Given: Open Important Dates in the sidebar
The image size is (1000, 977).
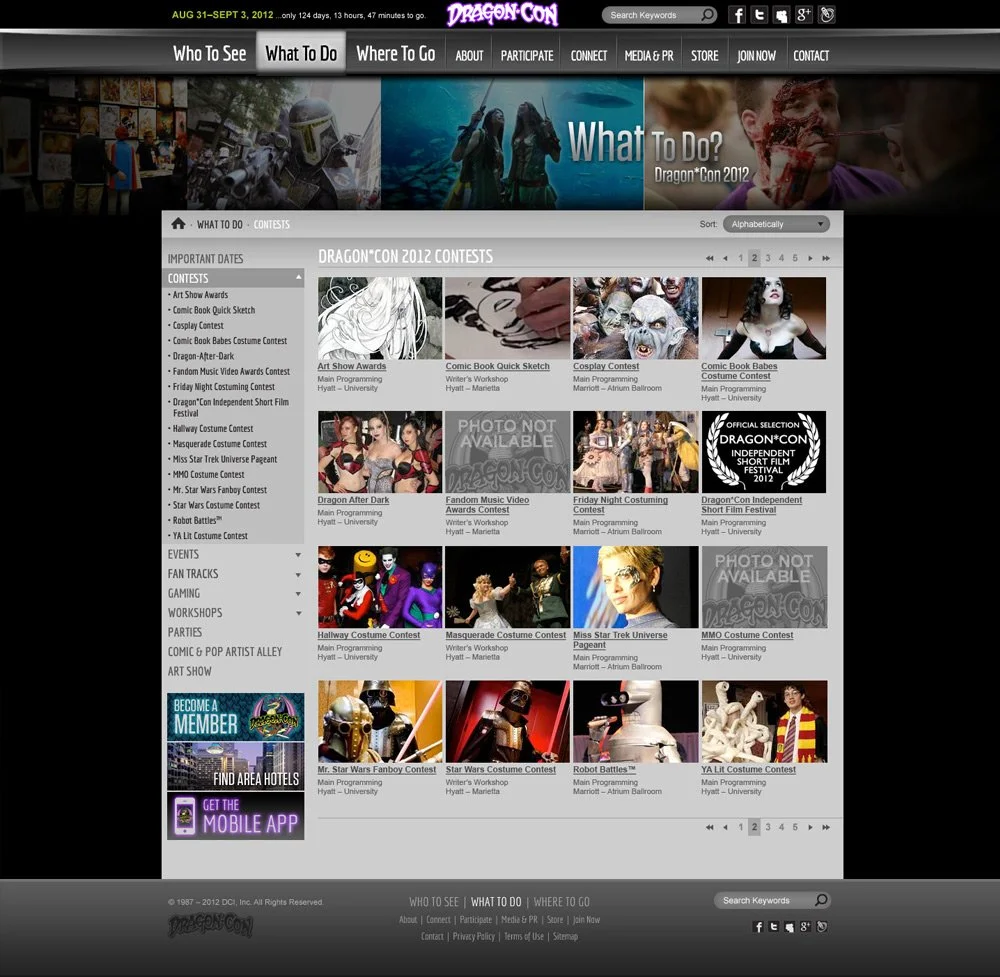Looking at the screenshot, I should point(205,259).
